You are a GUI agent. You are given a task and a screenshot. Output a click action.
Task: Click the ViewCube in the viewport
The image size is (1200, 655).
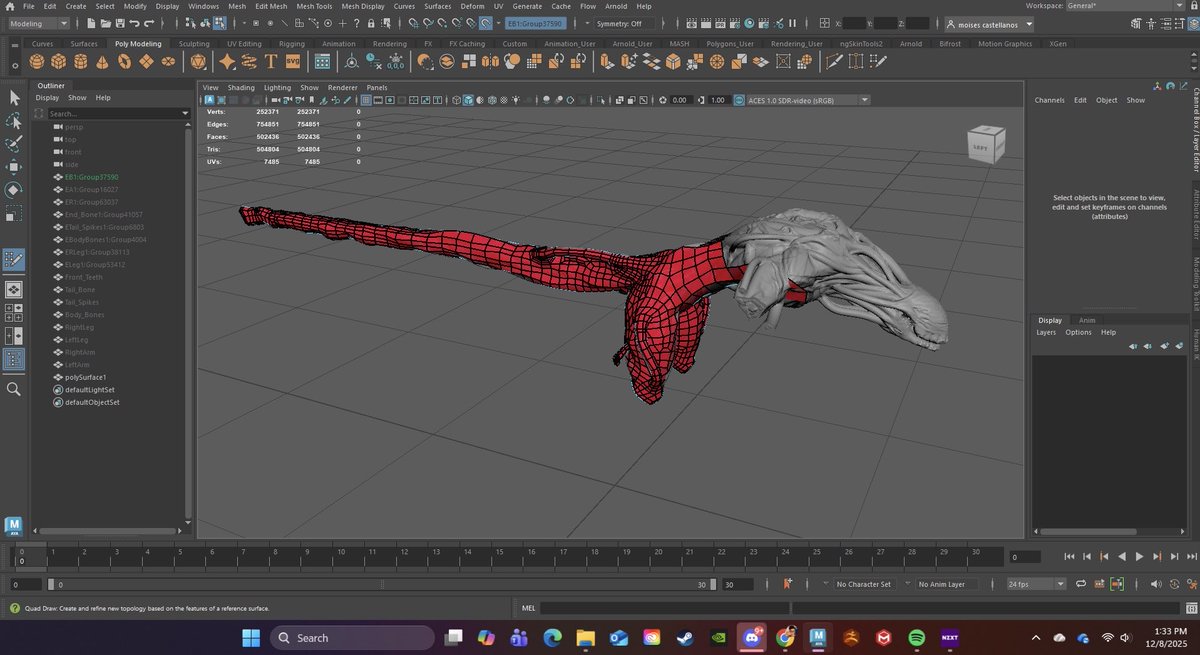(x=985, y=144)
